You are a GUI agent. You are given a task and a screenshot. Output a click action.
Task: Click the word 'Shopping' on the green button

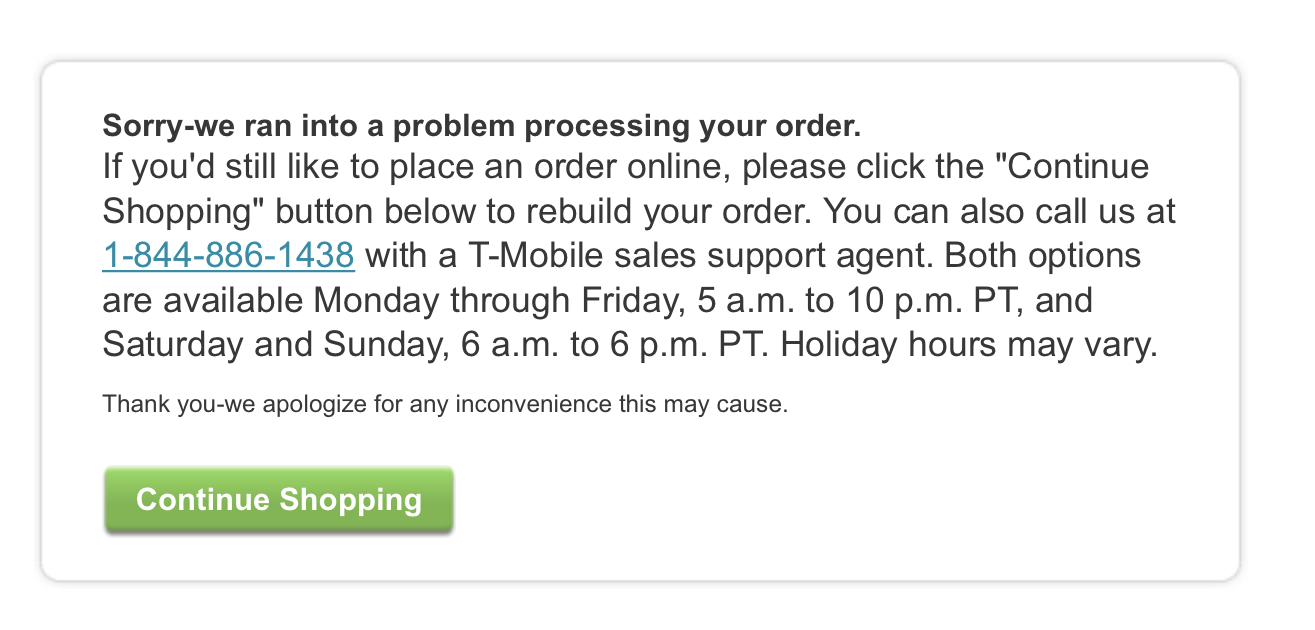point(351,499)
